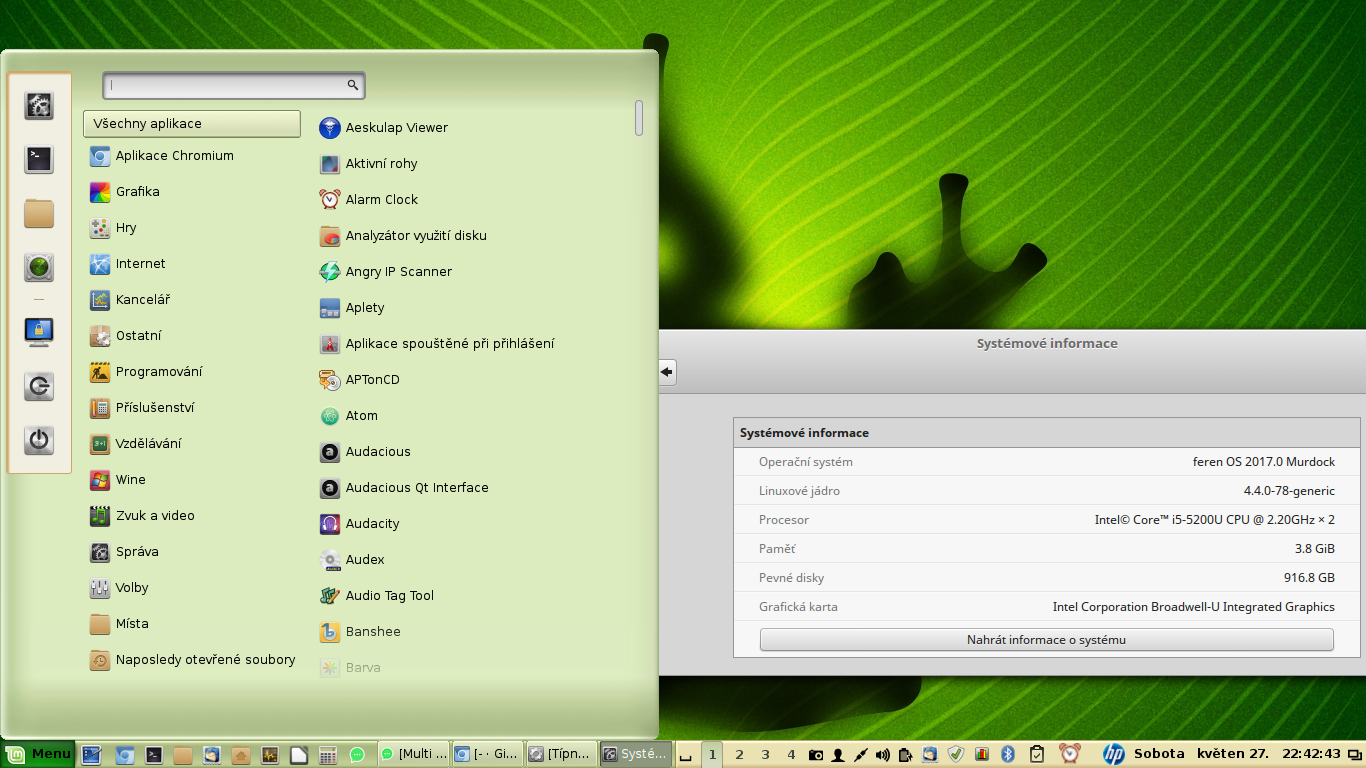Switch to the [Multi... taskbar window
1366x768 pixels.
tap(413, 754)
